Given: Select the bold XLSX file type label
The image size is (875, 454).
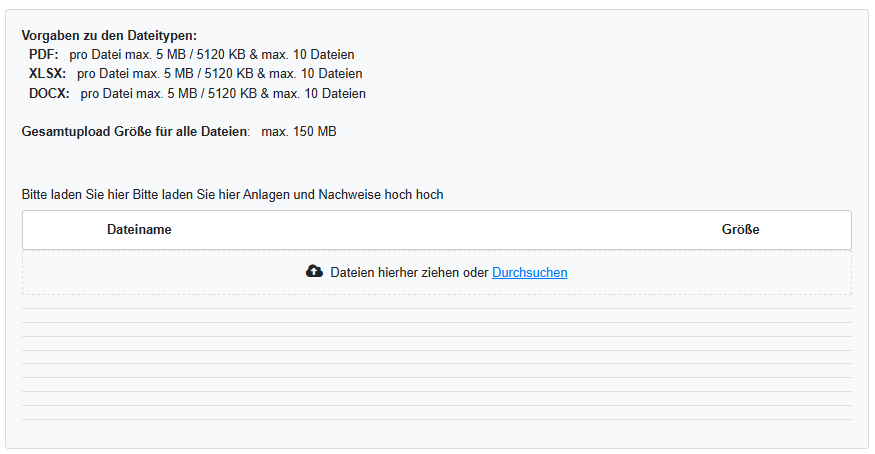Looking at the screenshot, I should click(x=48, y=74).
